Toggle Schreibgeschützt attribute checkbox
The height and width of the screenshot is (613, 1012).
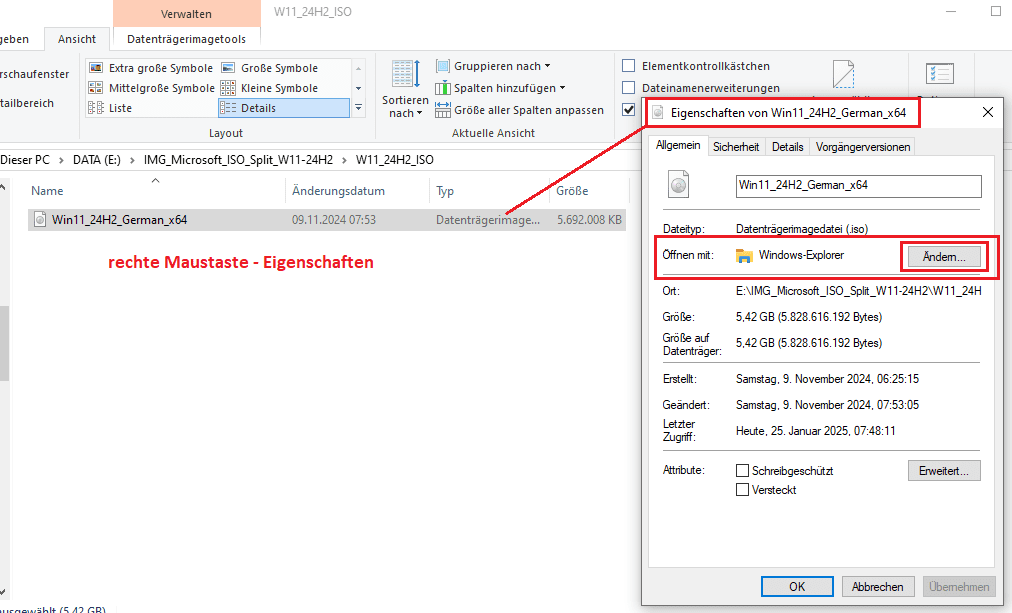point(742,470)
